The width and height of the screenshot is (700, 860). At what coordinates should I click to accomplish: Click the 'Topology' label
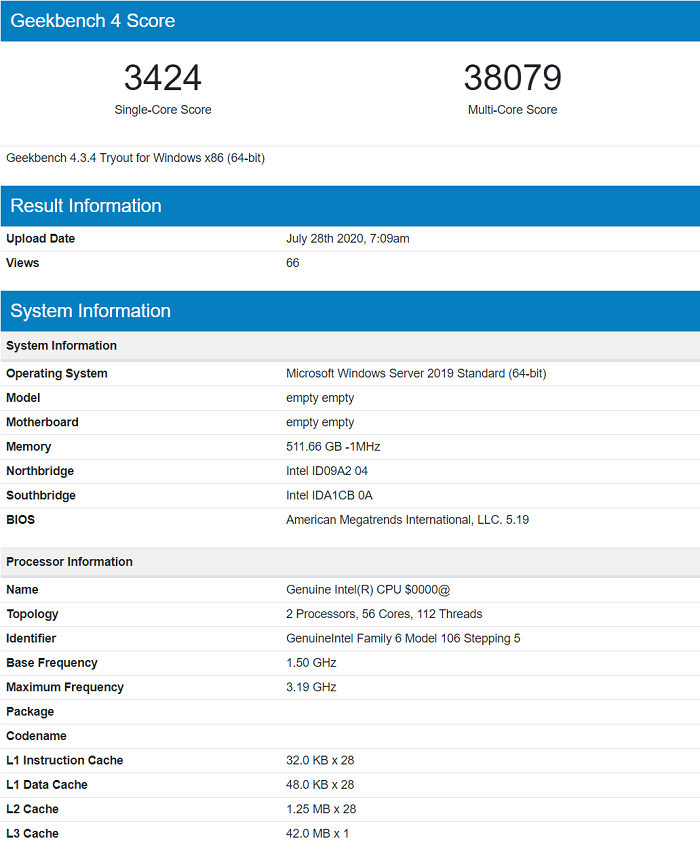point(32,614)
